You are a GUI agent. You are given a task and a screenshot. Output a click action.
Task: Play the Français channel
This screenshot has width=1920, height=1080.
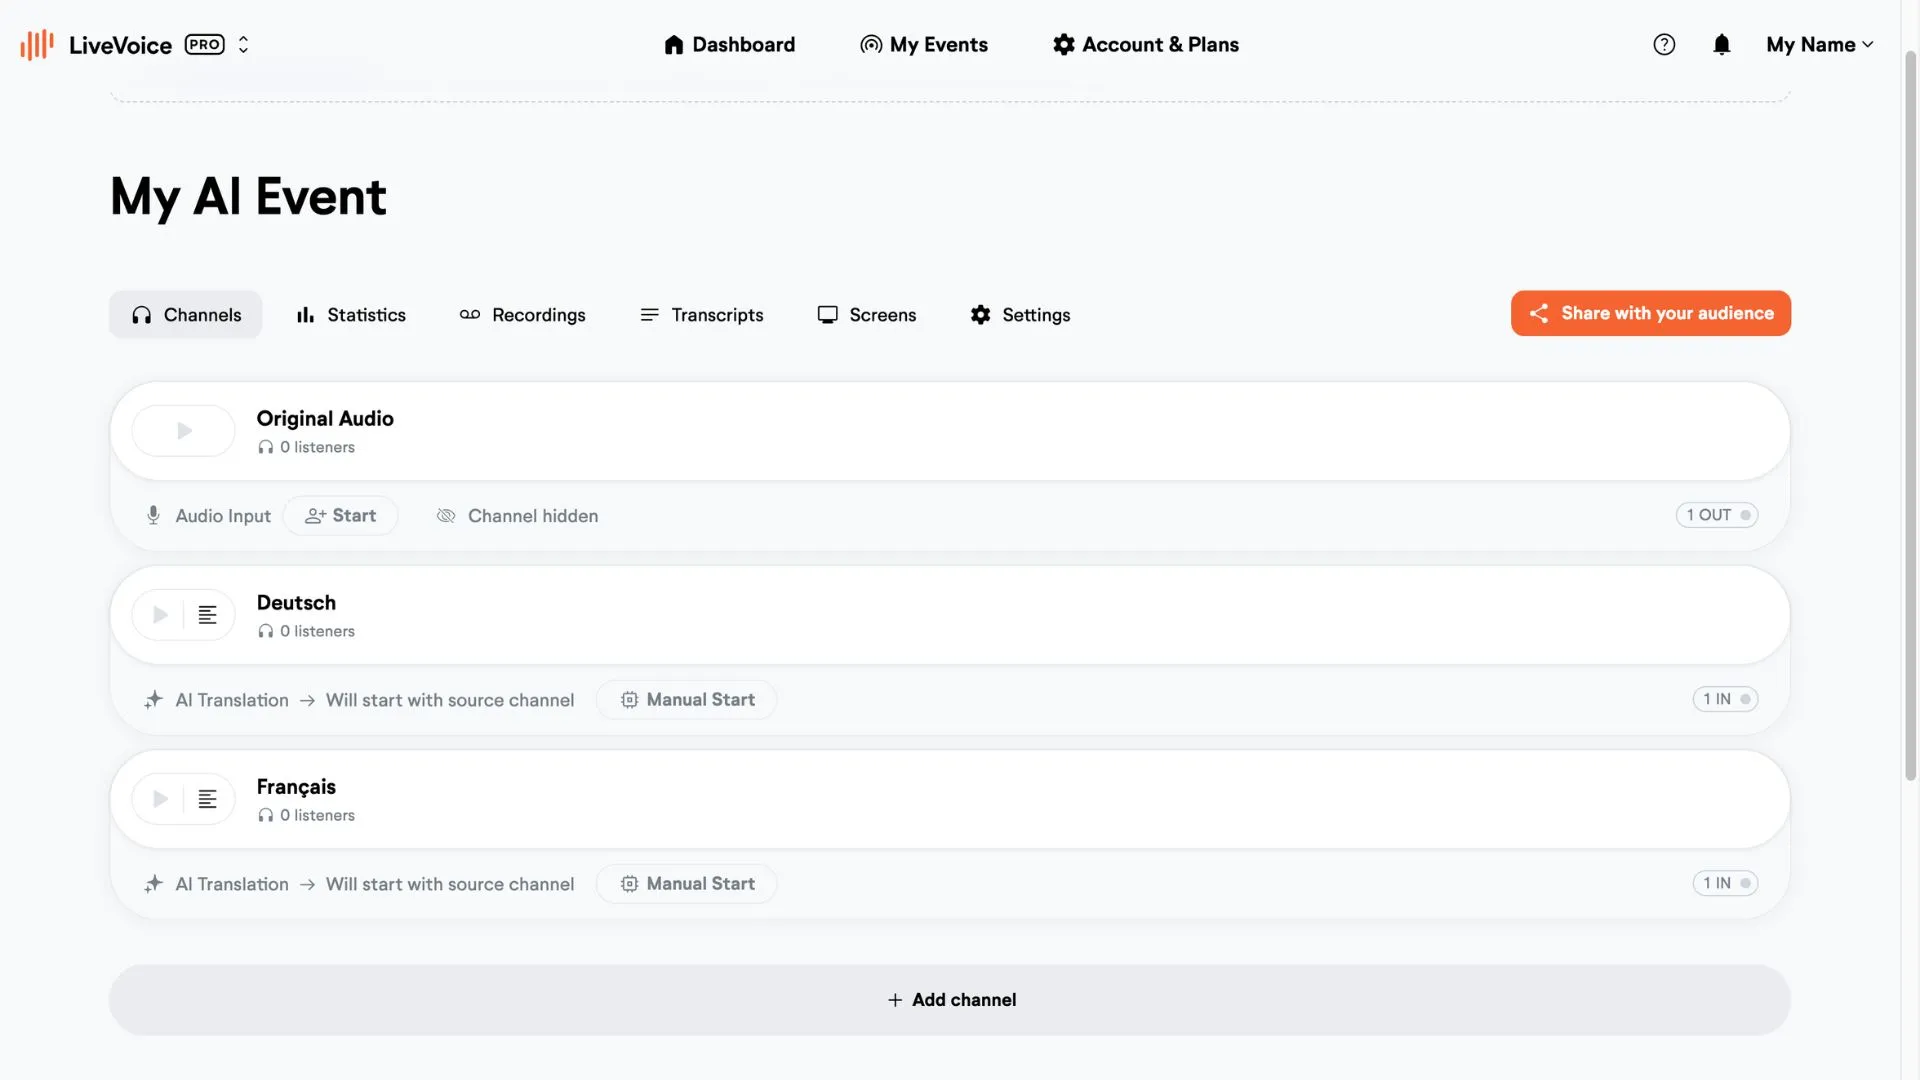pyautogui.click(x=160, y=799)
